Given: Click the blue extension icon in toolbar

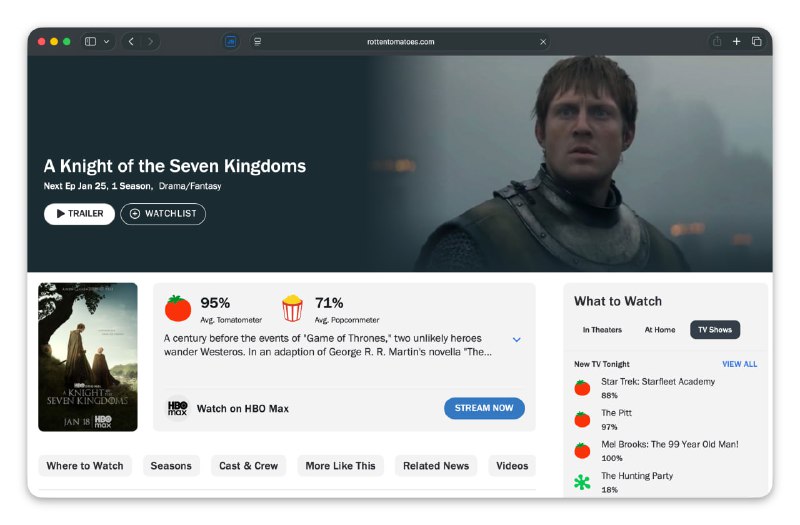Looking at the screenshot, I should coord(231,41).
